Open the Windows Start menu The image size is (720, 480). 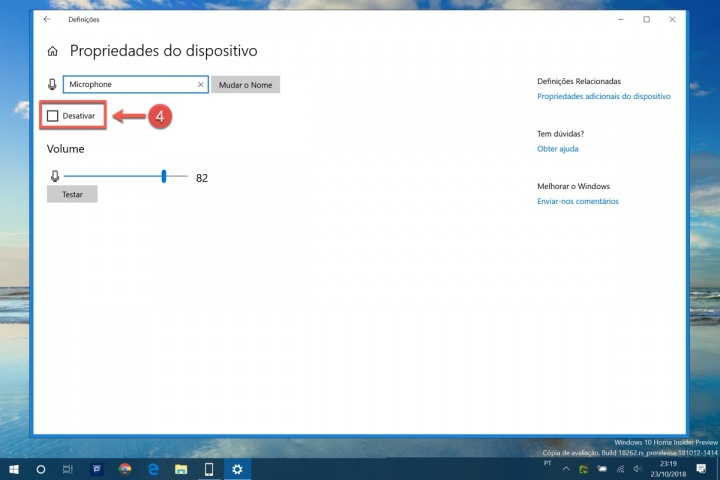click(14, 469)
